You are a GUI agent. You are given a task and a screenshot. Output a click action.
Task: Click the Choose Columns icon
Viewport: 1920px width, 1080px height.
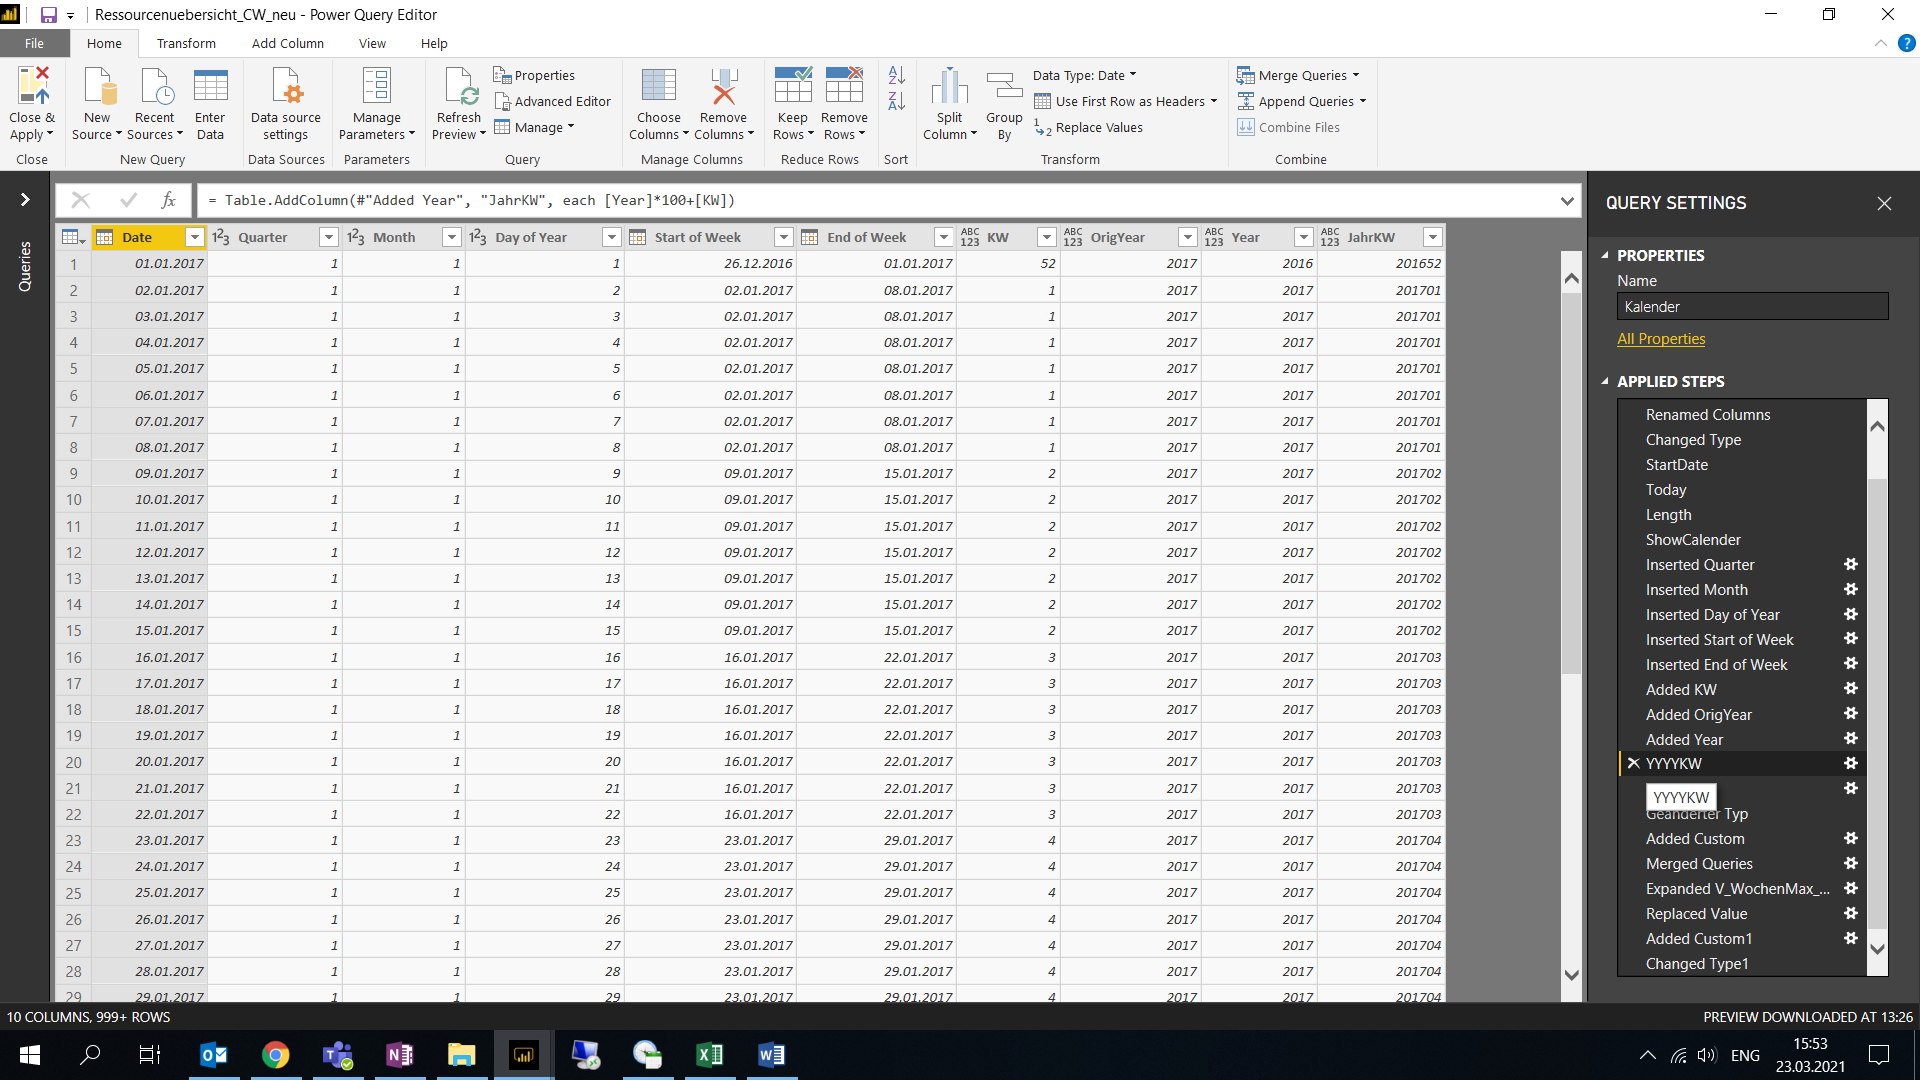(x=658, y=87)
